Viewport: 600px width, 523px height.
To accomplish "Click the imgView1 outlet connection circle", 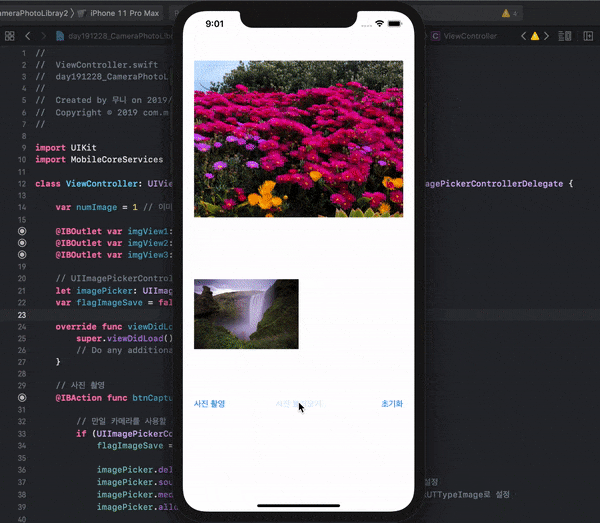I will click(x=22, y=231).
